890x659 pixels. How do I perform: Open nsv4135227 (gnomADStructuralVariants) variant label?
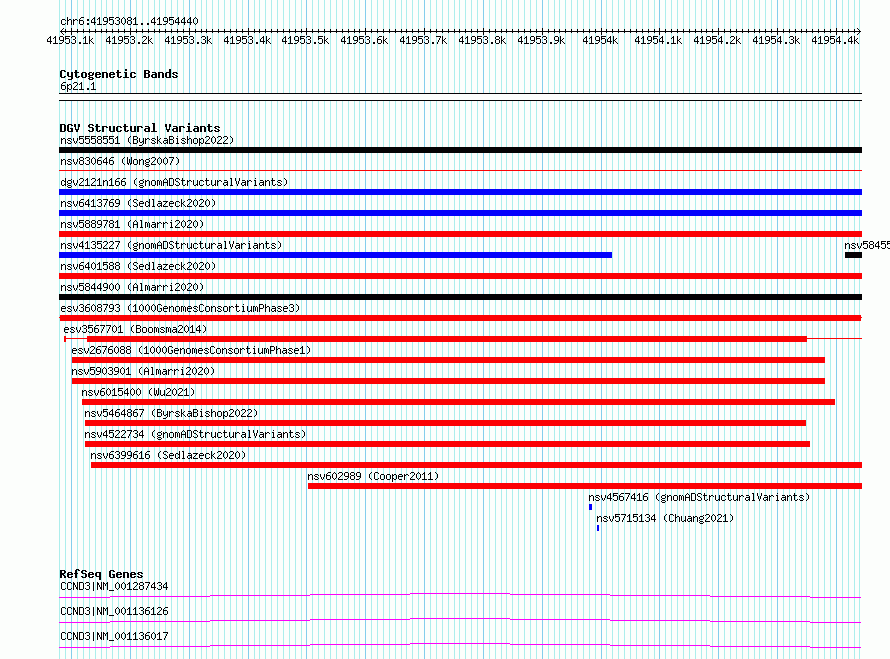pyautogui.click(x=171, y=245)
